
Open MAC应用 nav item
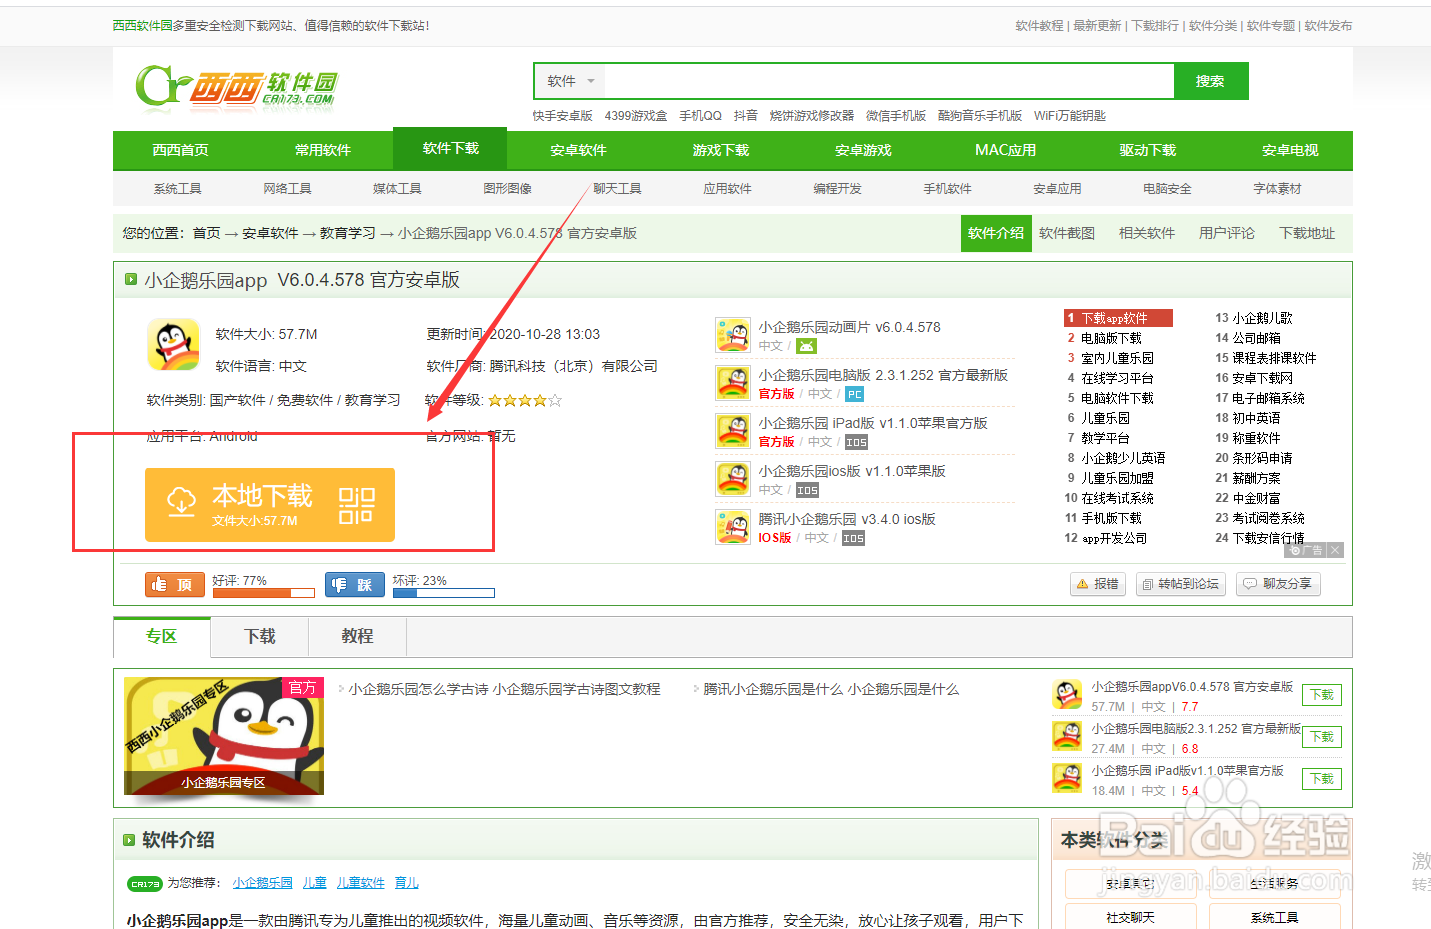tap(1005, 150)
